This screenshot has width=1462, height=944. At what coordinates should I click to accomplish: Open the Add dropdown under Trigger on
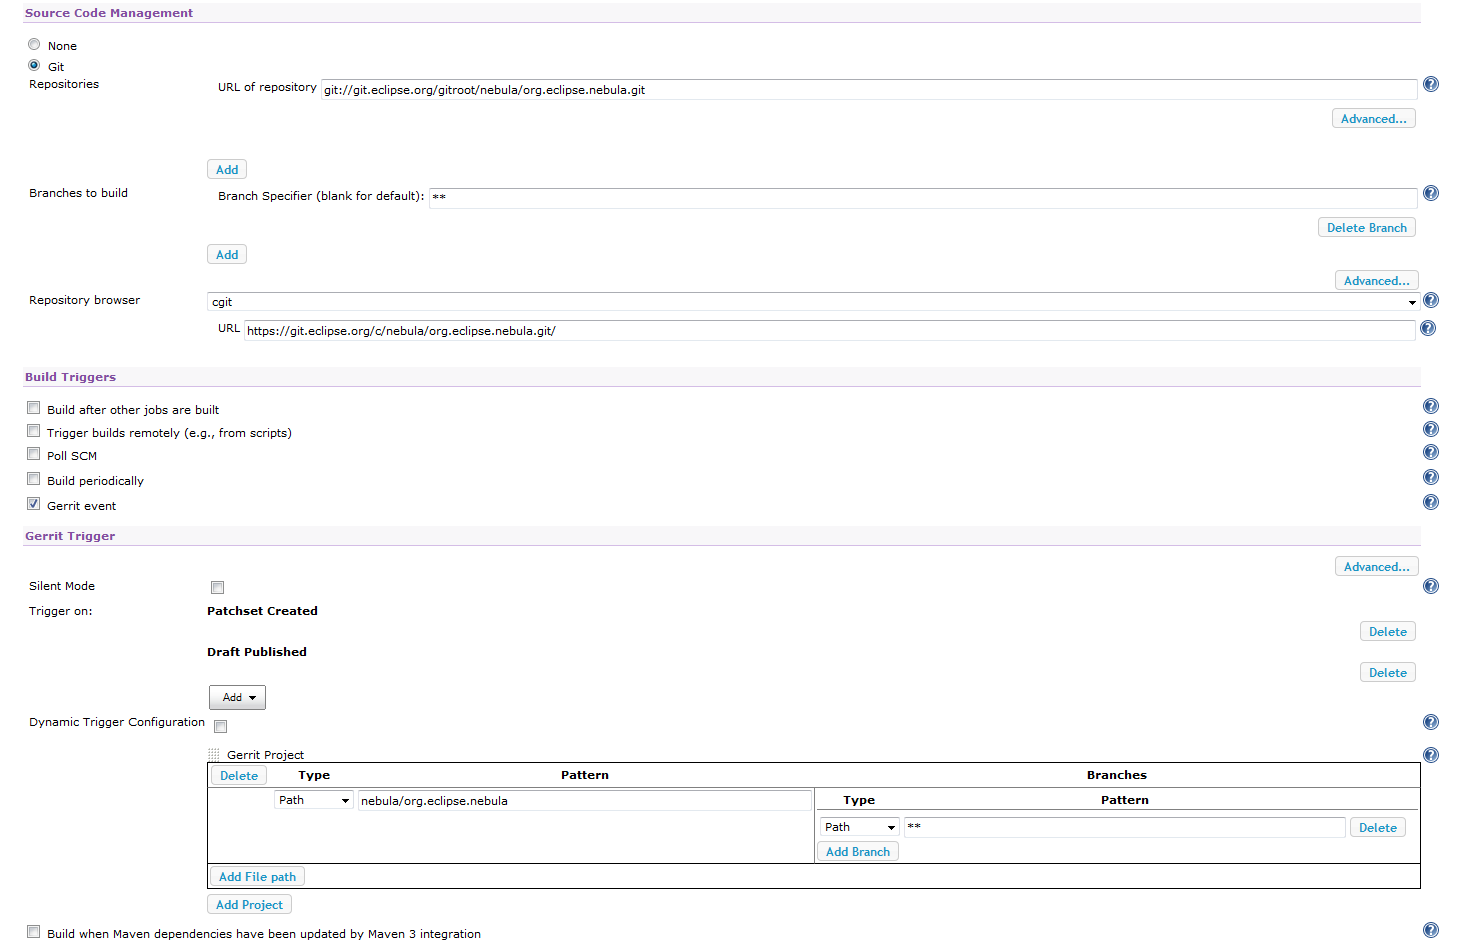point(237,697)
